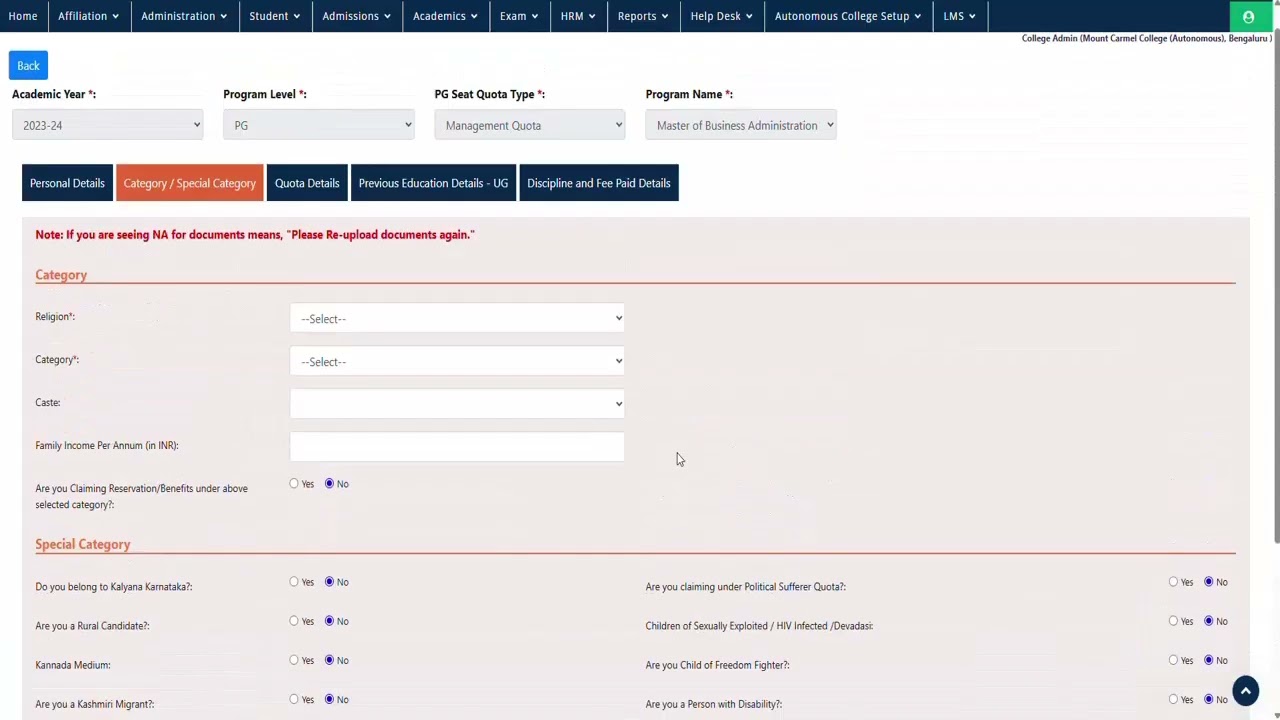Select Yes for Rural Candidate
Viewport: 1280px width, 720px height.
click(x=294, y=621)
